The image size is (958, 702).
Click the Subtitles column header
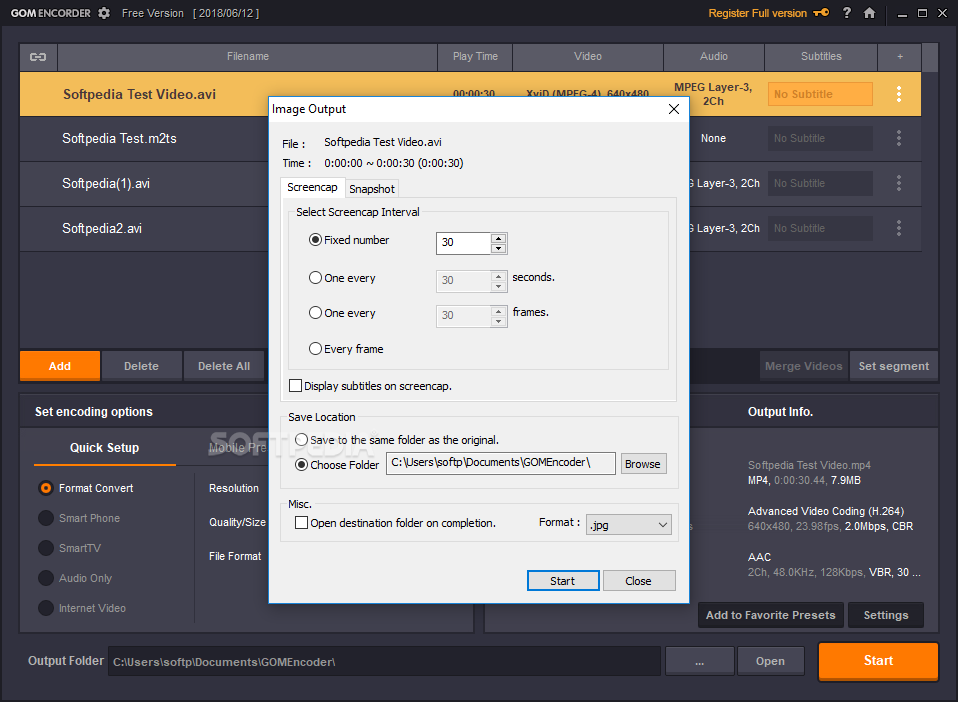pos(821,57)
